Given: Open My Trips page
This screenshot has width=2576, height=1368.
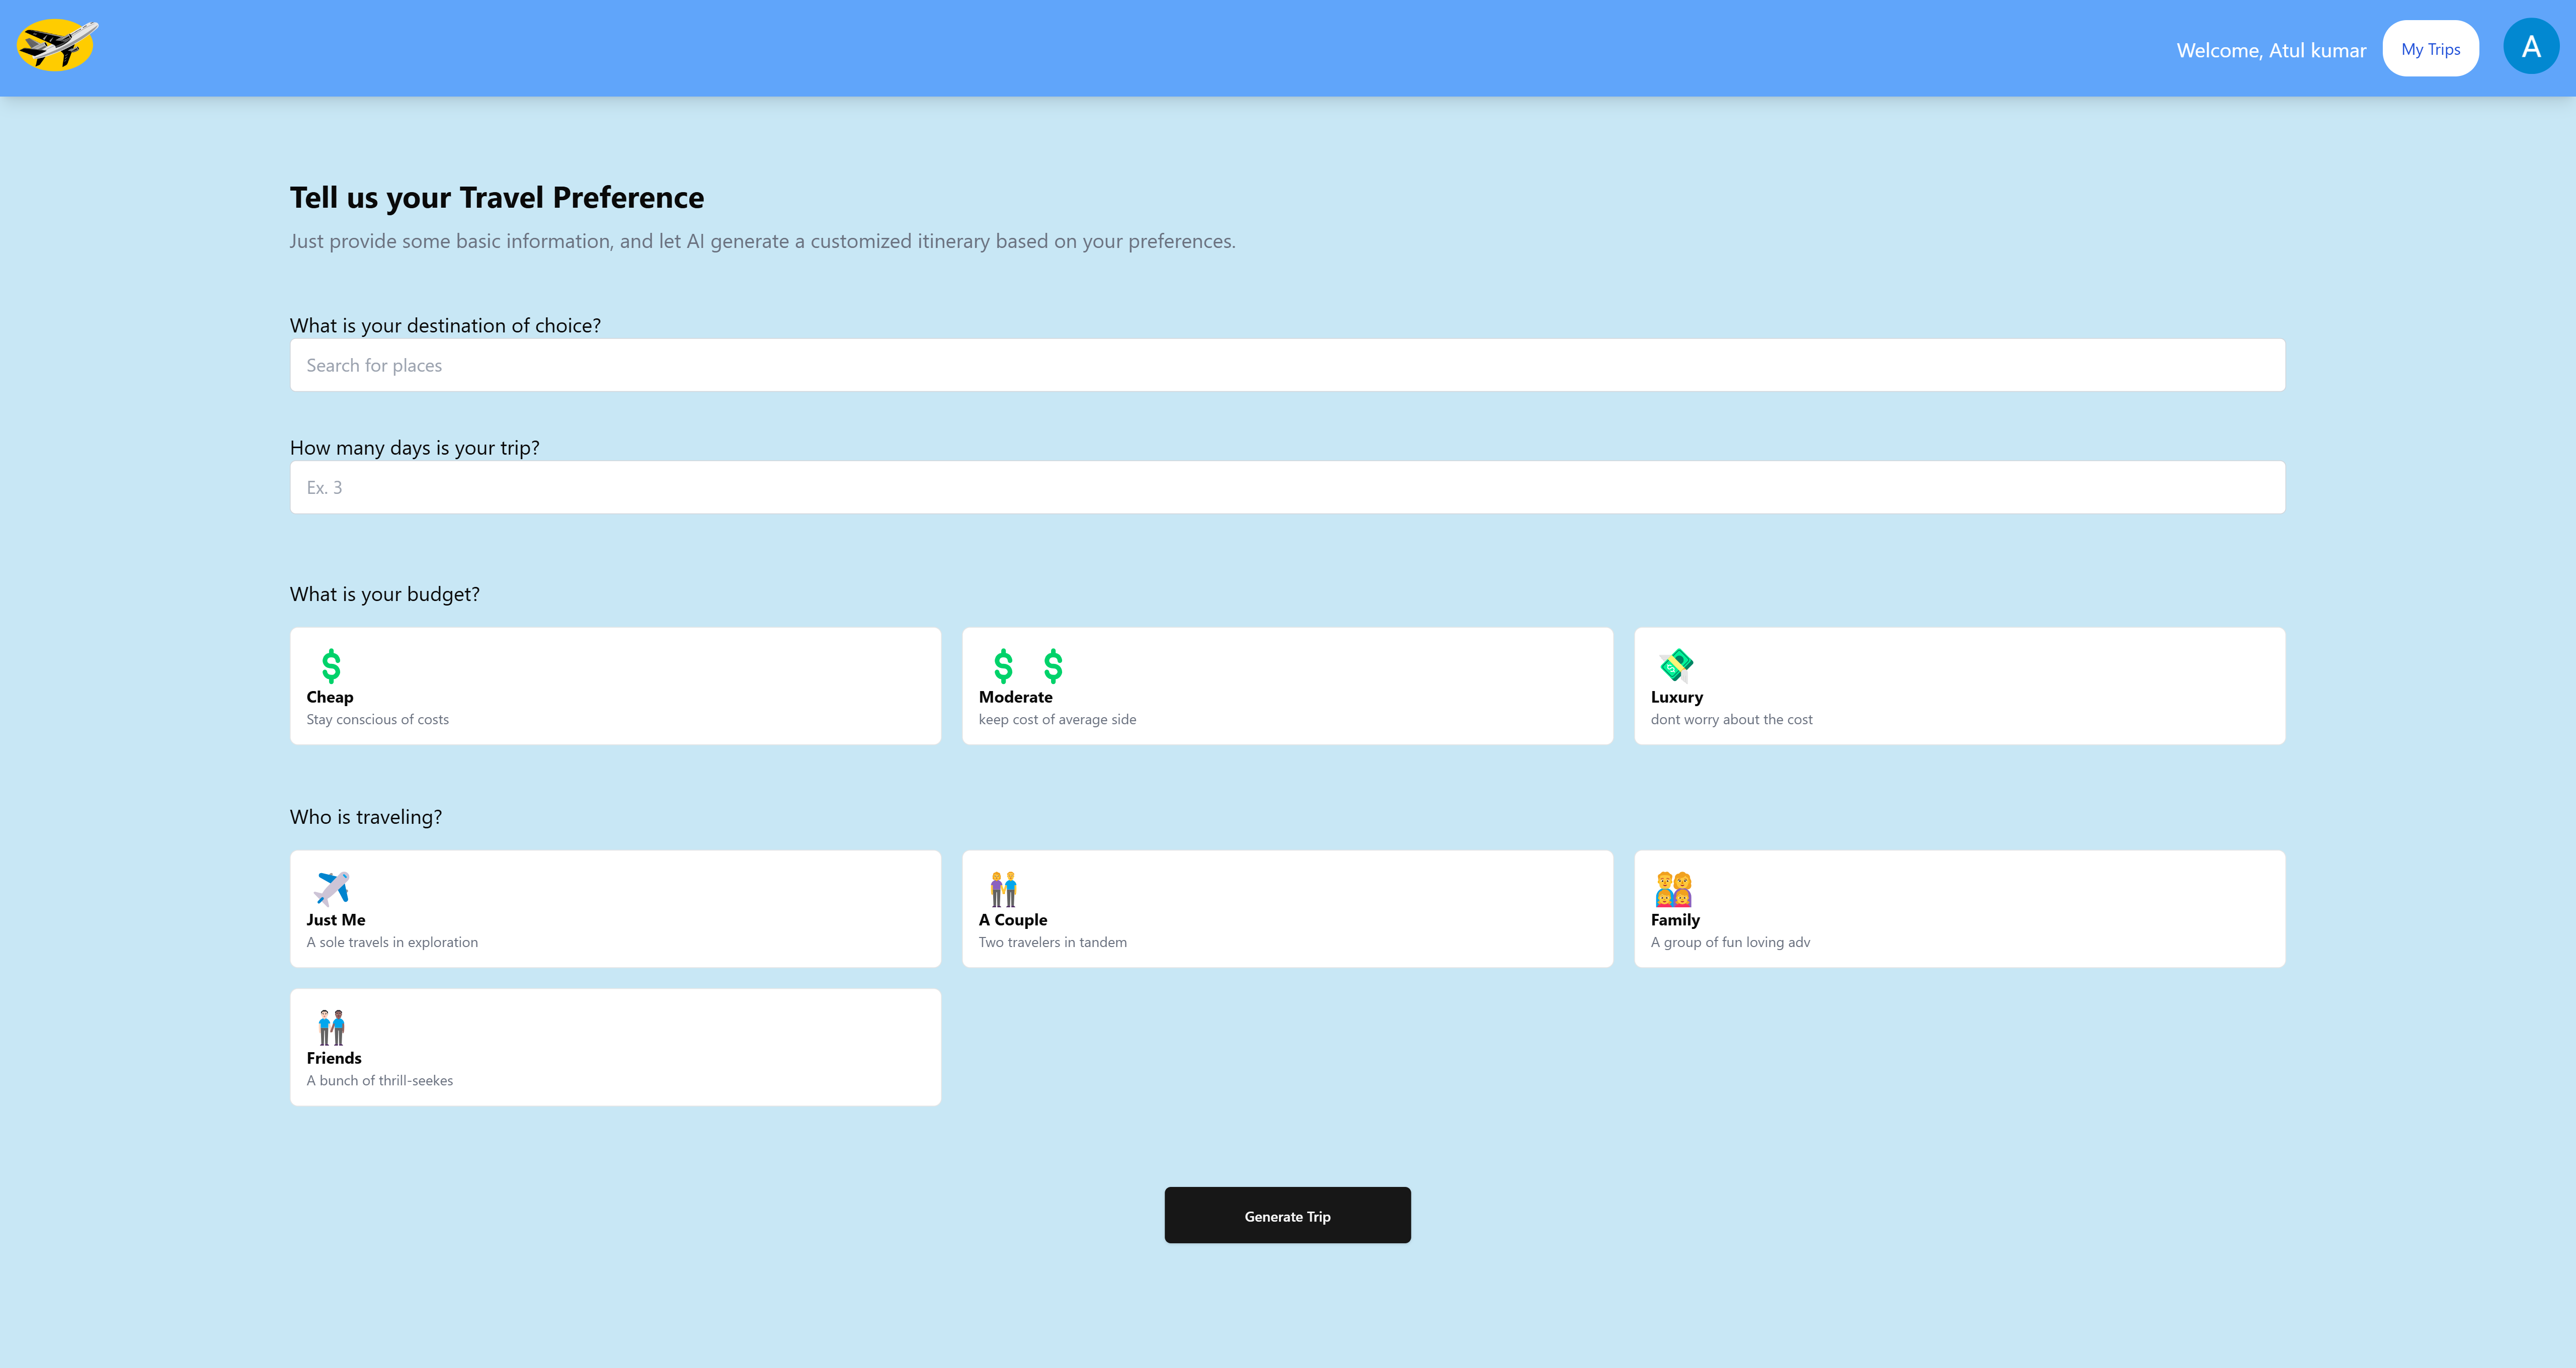Looking at the screenshot, I should pyautogui.click(x=2430, y=49).
